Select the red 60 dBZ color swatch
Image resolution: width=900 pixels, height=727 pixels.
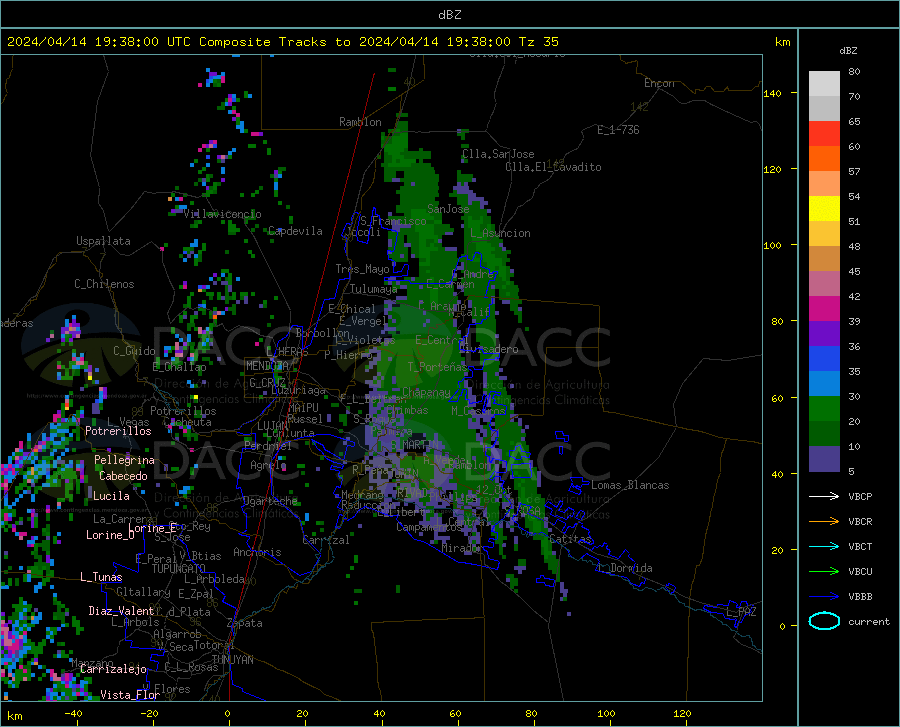824,134
